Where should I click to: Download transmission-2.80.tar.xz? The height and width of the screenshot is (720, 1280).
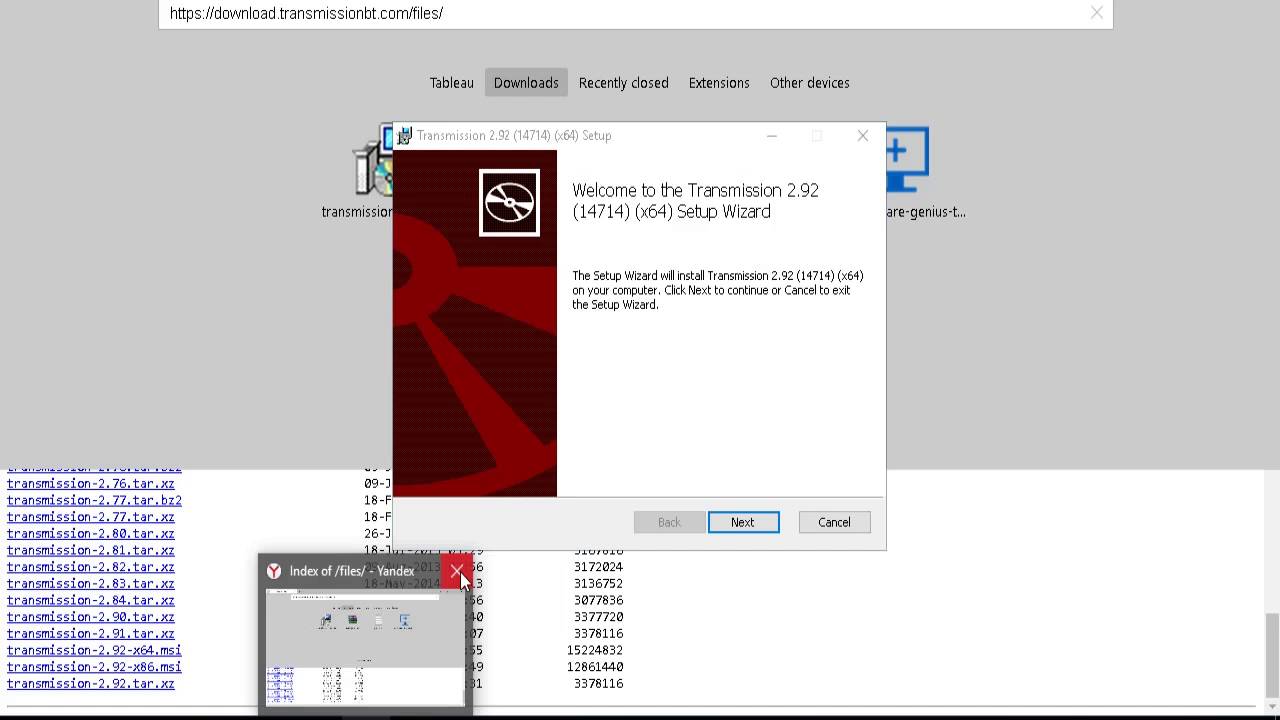click(91, 534)
